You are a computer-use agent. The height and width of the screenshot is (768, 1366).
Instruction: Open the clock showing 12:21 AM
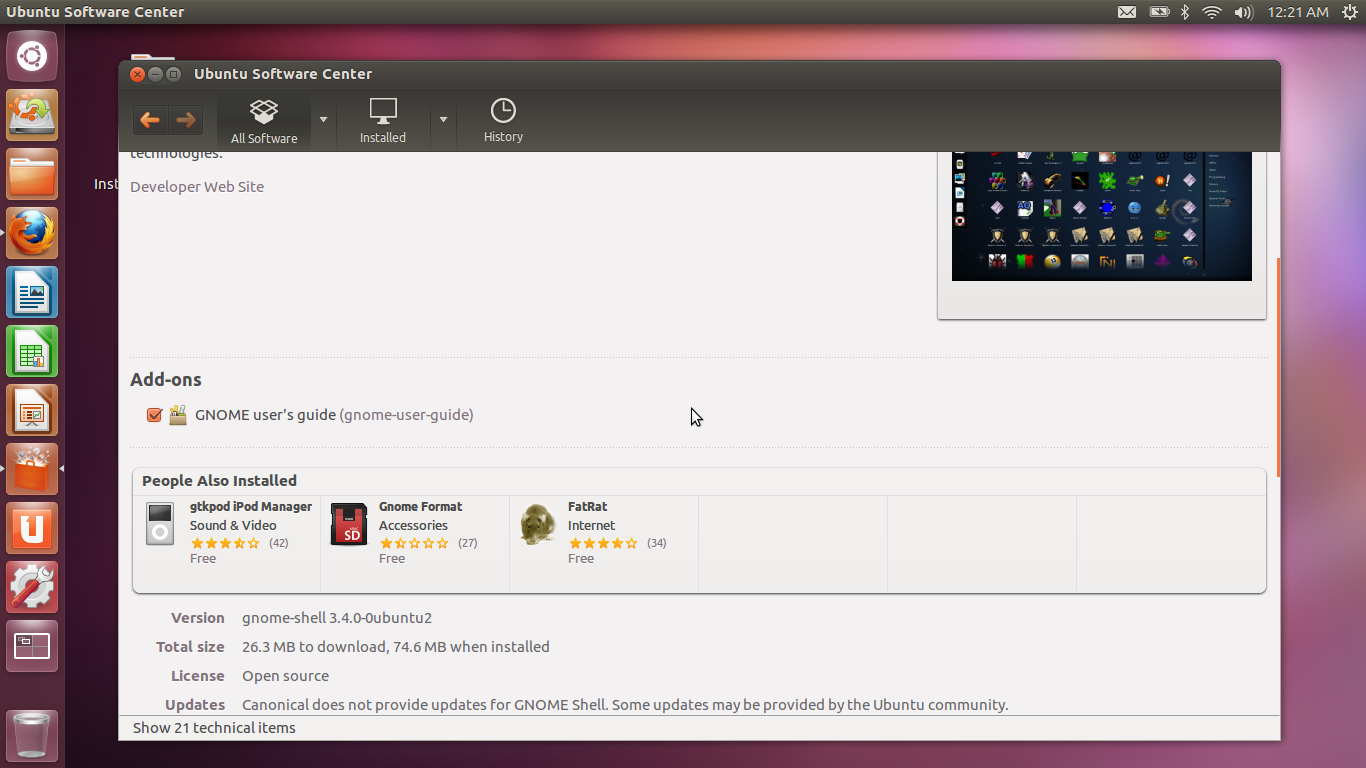[x=1297, y=12]
